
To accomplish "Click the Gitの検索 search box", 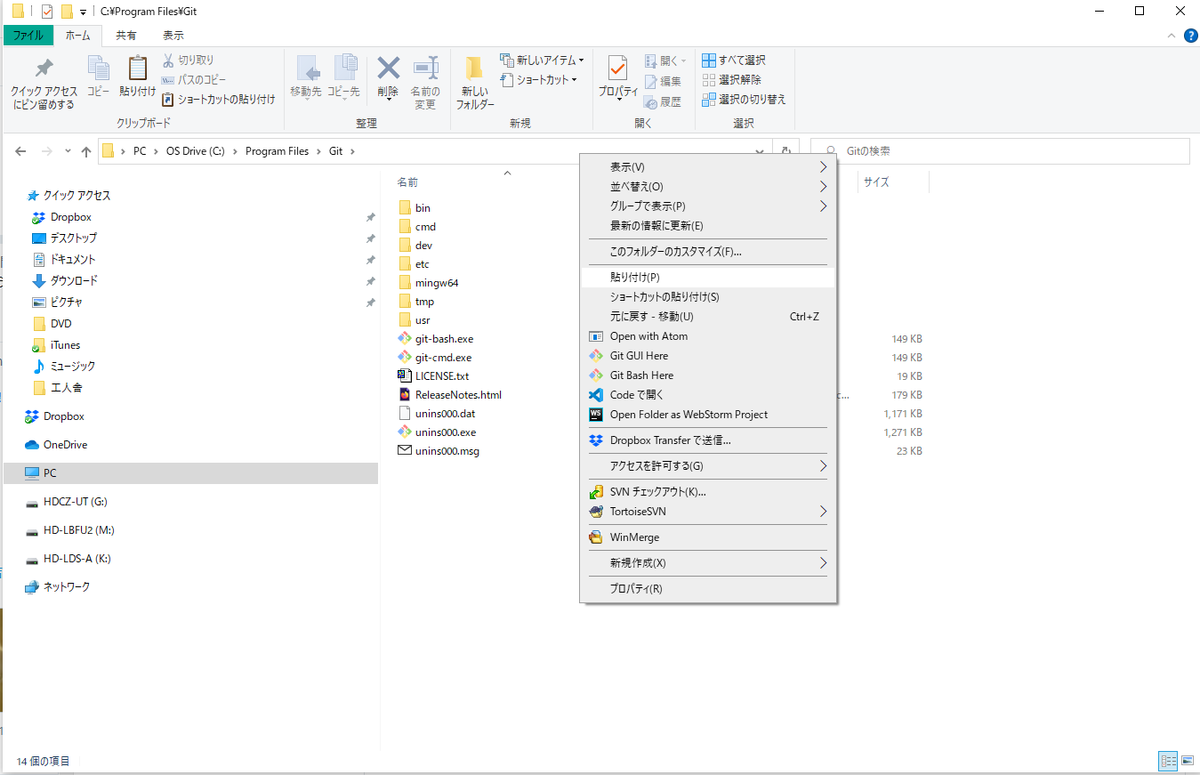I will tap(1000, 151).
